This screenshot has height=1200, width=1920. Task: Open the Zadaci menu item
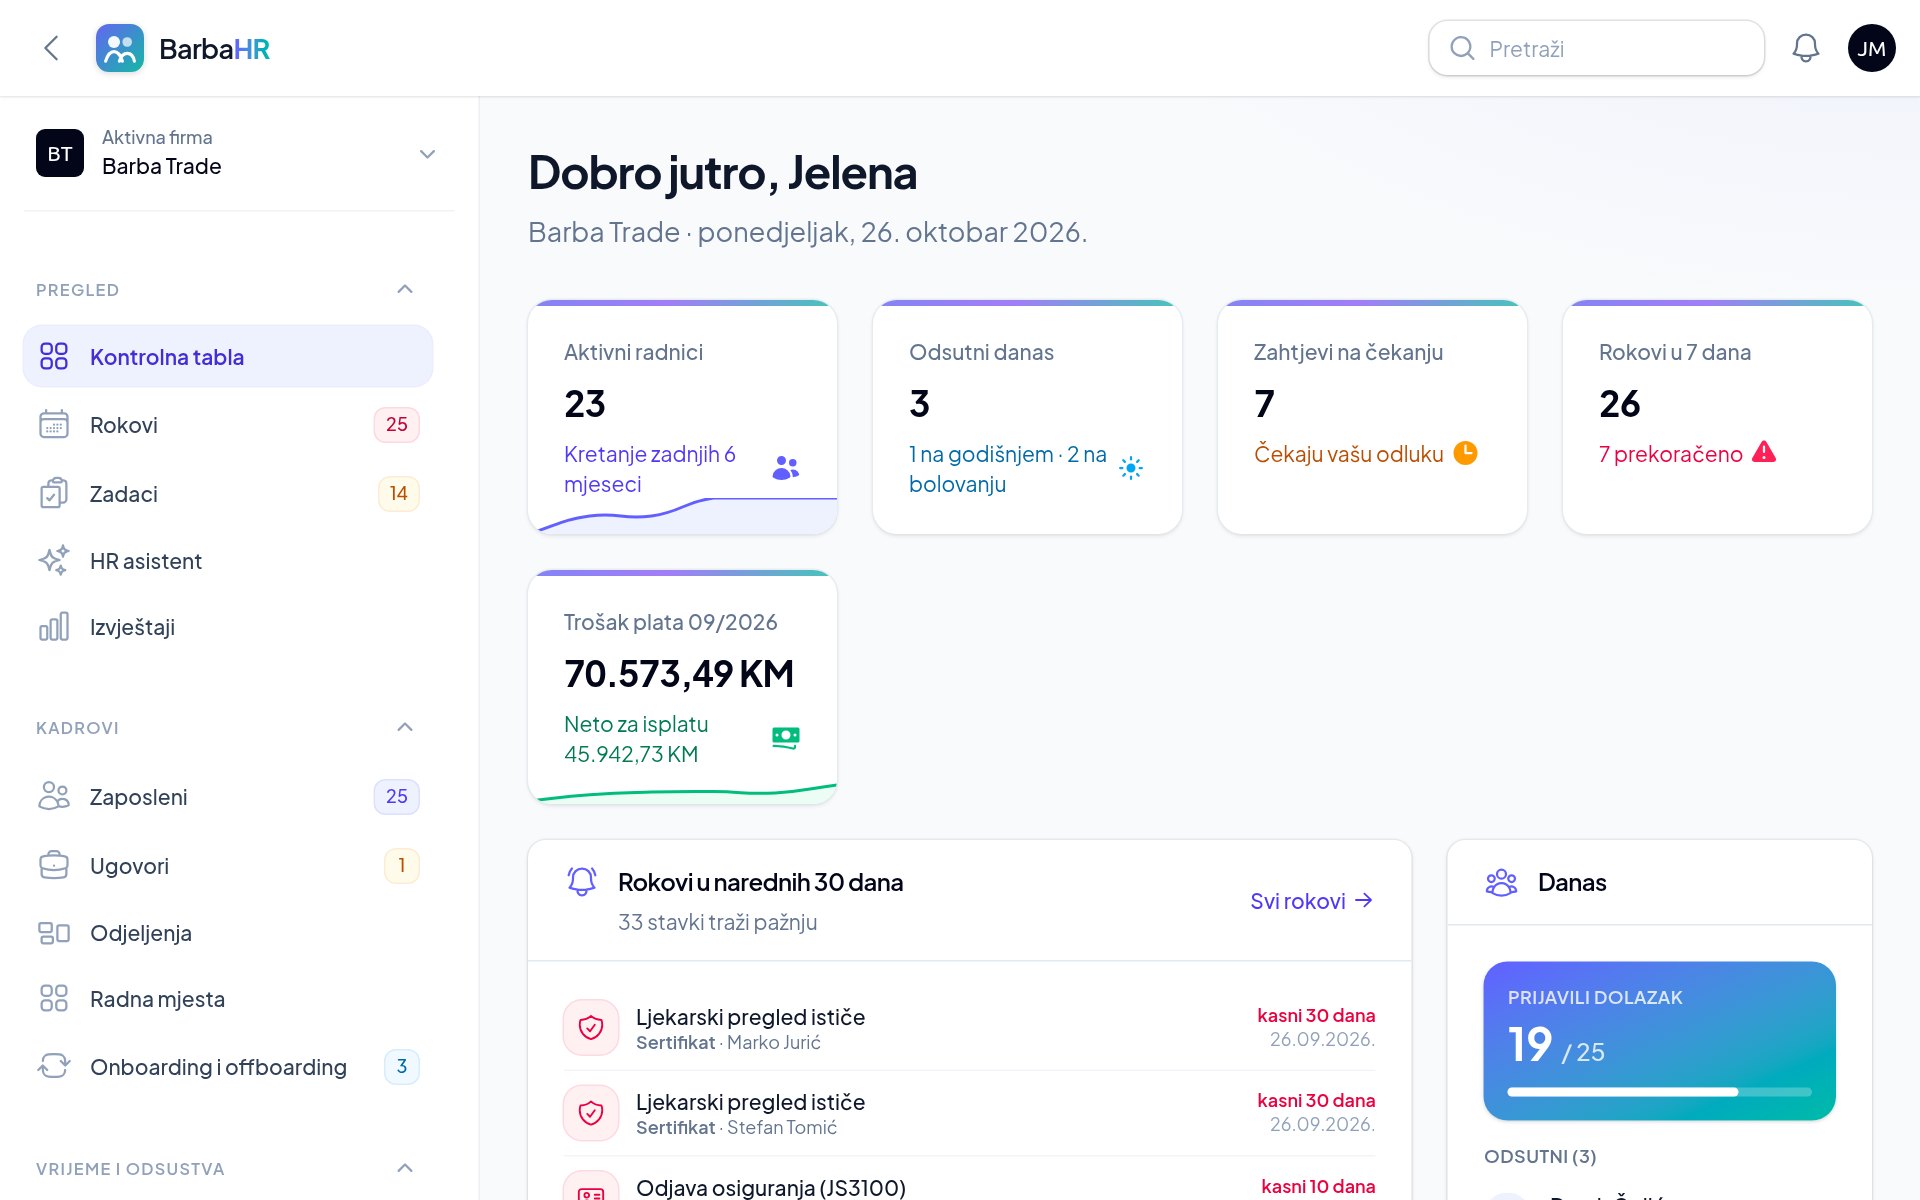point(228,493)
